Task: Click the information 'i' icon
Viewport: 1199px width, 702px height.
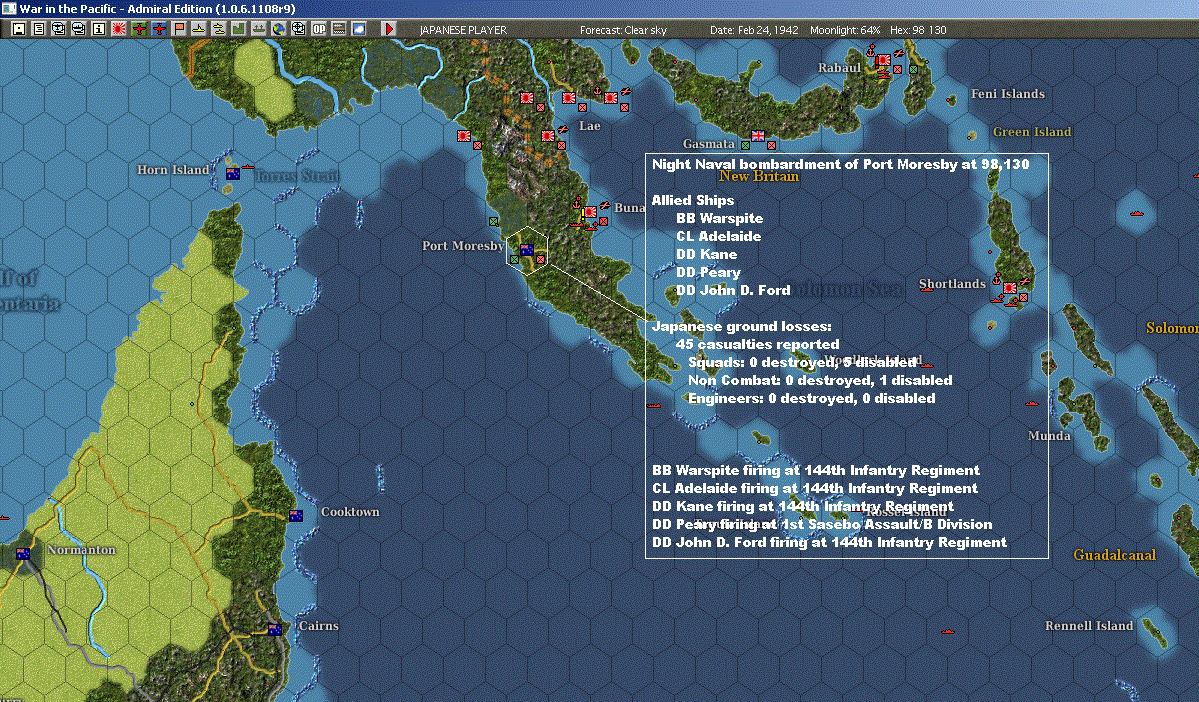Action: [99, 29]
